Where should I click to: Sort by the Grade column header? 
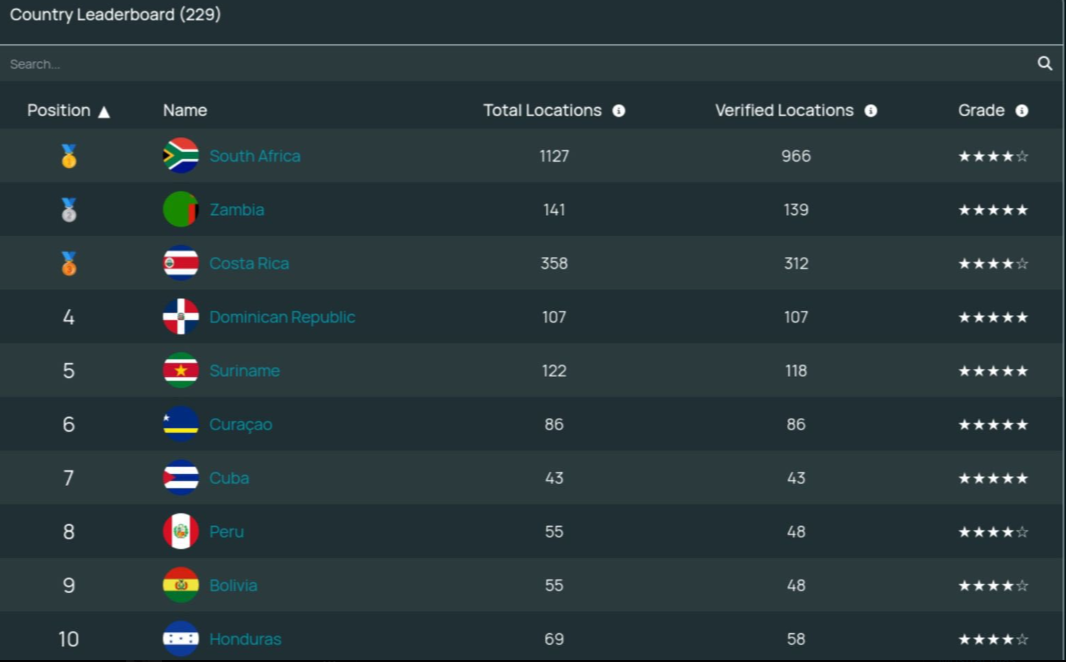point(981,111)
